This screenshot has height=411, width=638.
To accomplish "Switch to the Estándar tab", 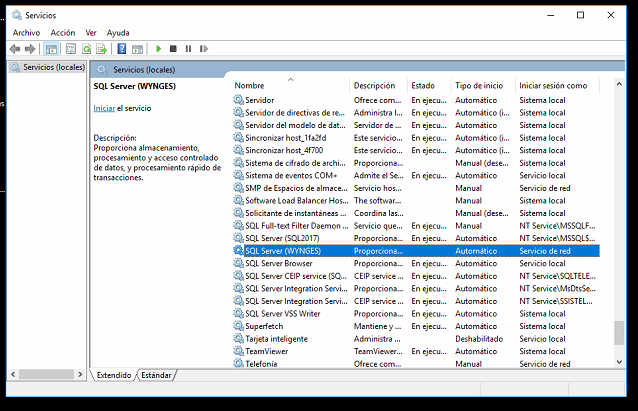I will (156, 375).
